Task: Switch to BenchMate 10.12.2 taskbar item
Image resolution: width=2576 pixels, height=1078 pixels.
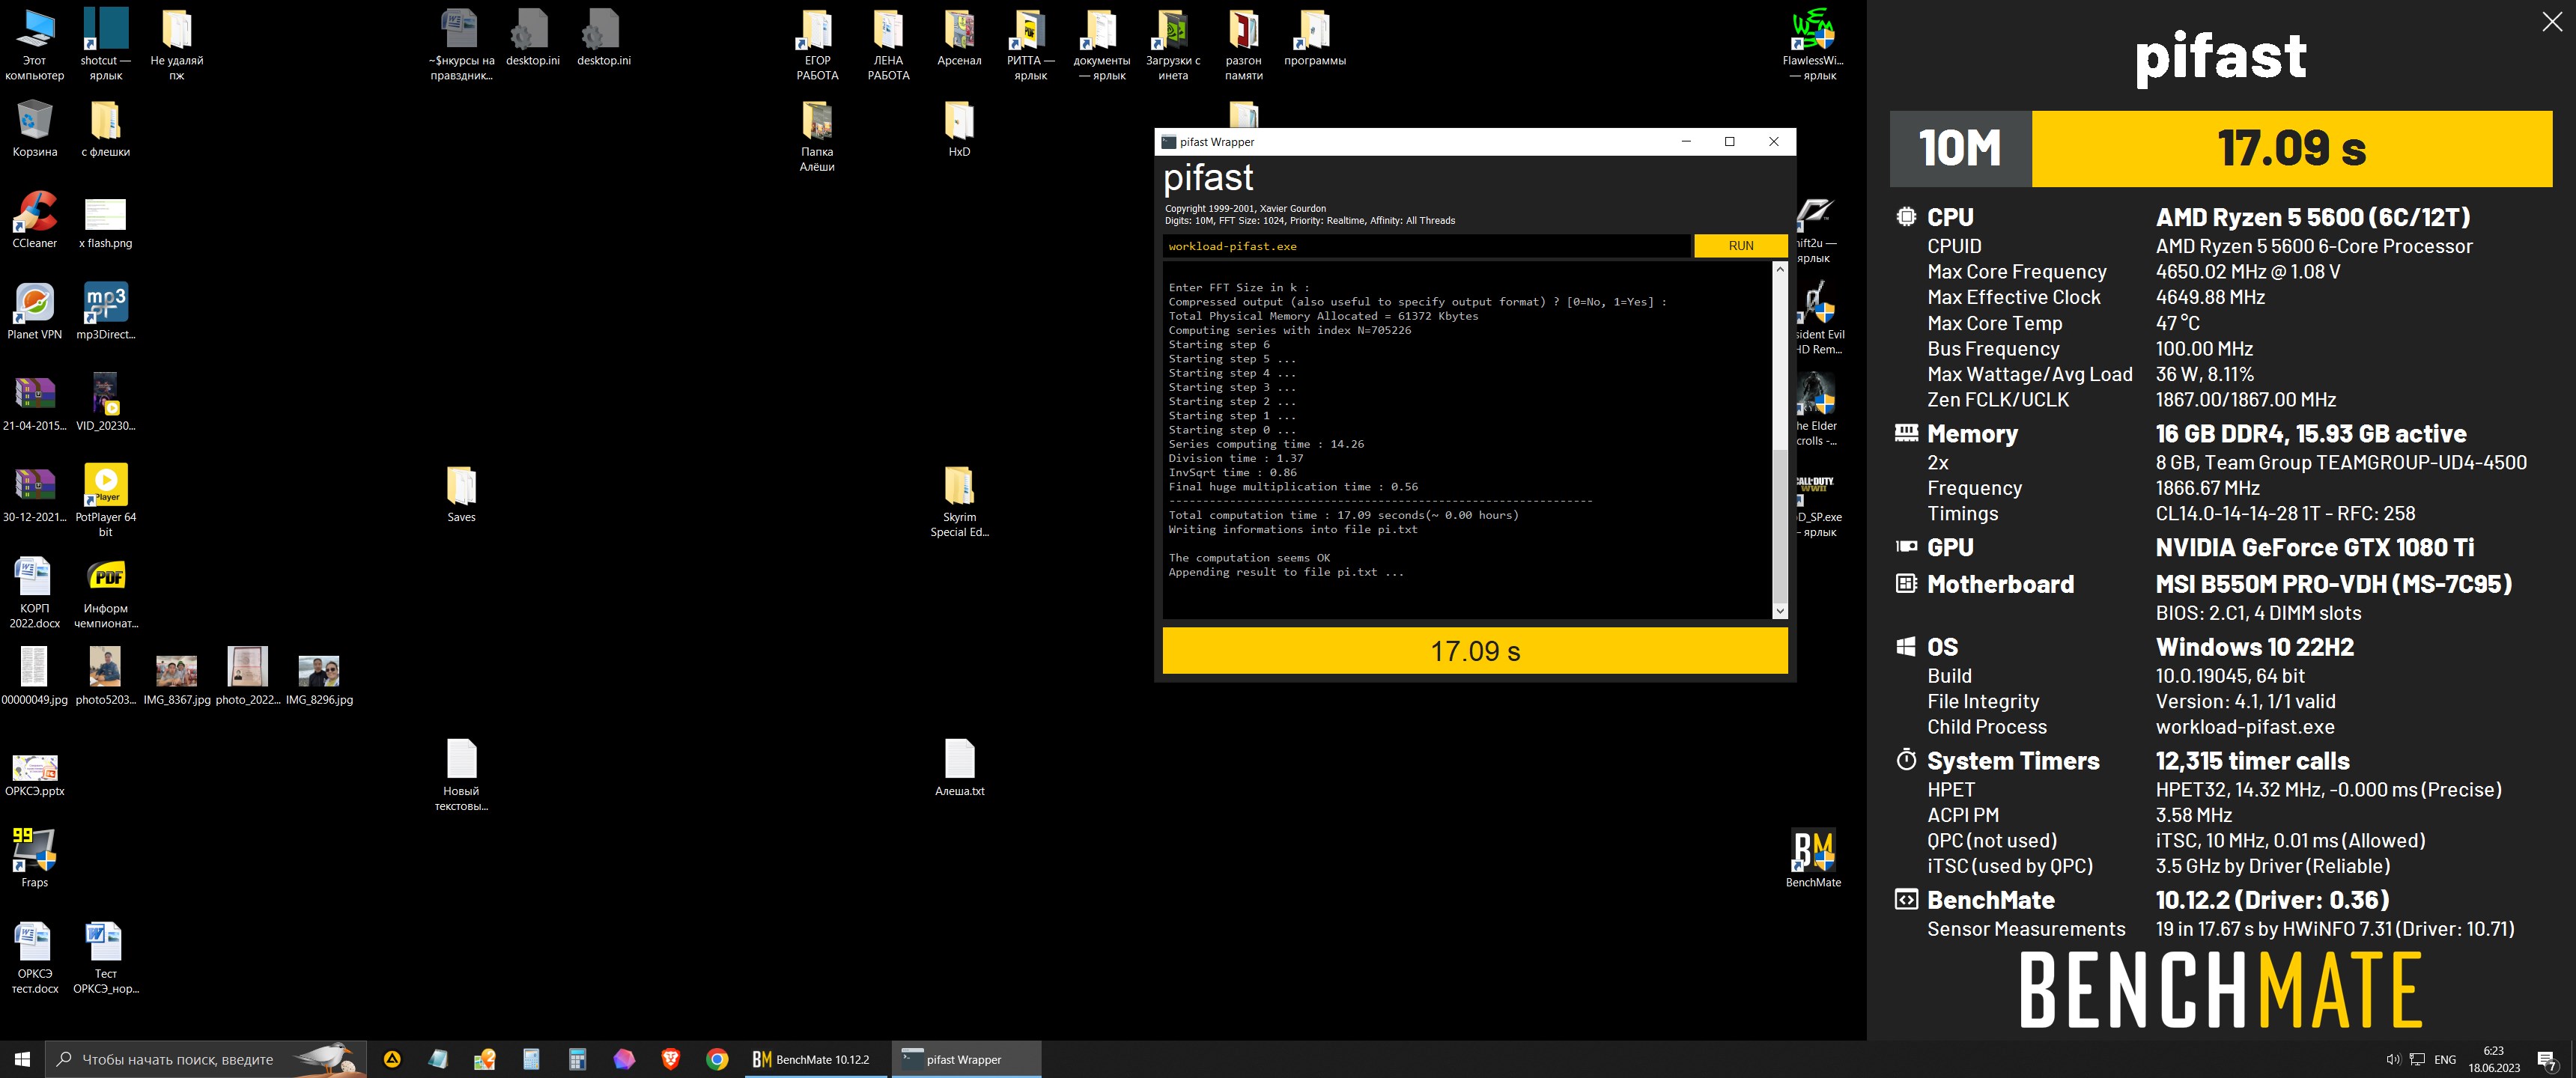Action: click(x=816, y=1059)
